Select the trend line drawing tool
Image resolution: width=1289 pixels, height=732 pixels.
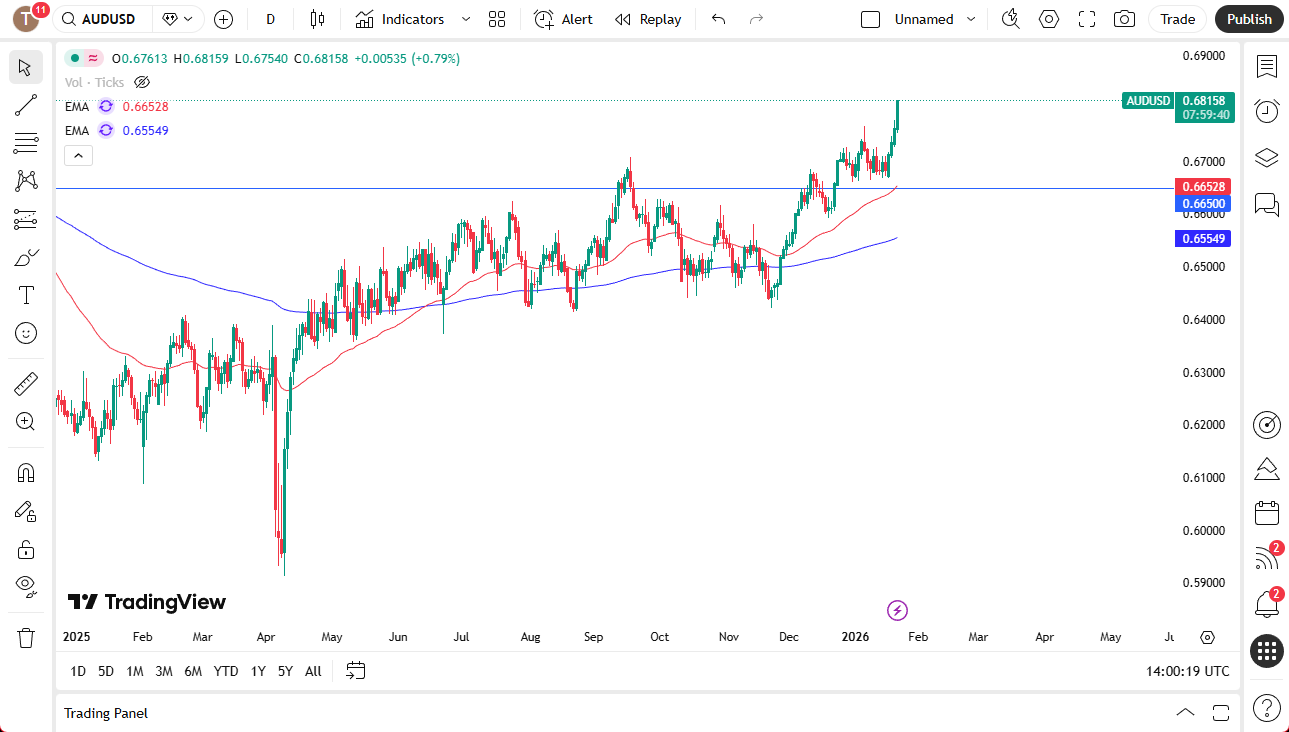coord(25,105)
